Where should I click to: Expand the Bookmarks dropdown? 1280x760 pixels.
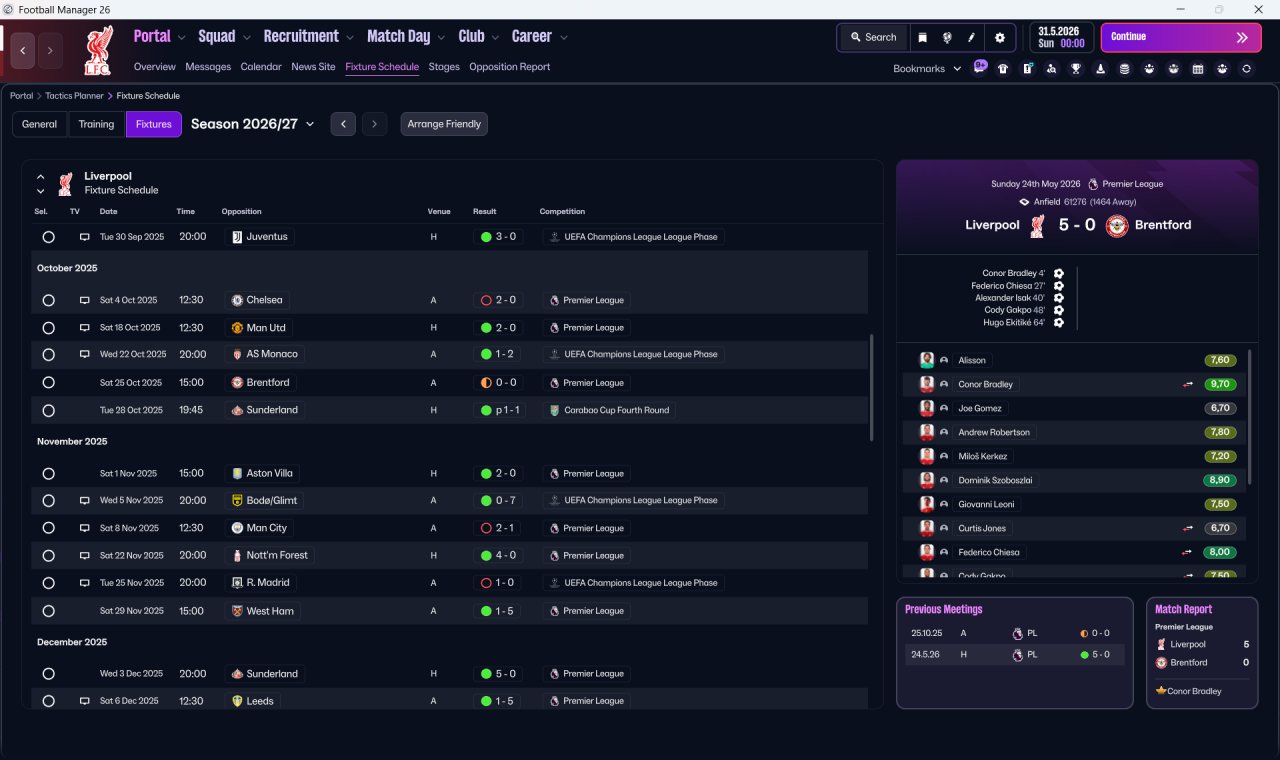(x=927, y=68)
